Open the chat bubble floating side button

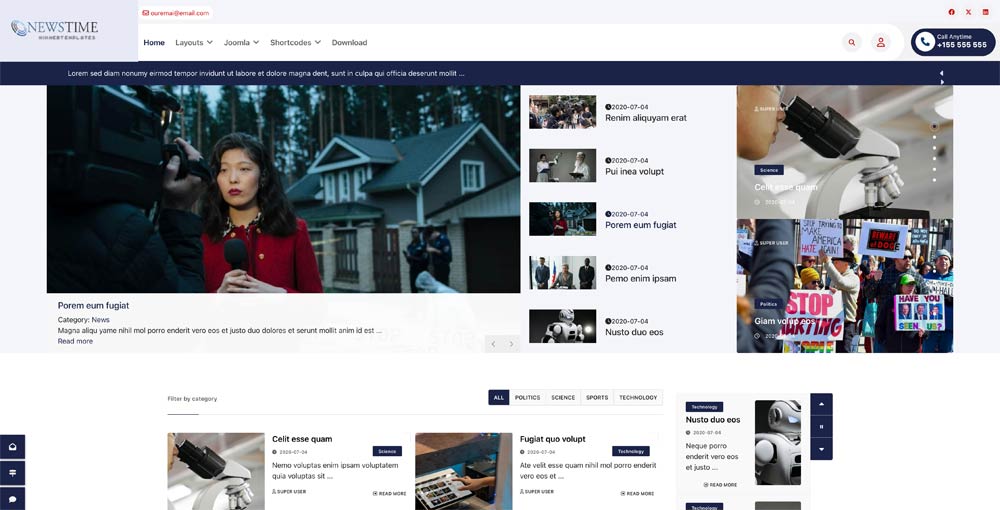(13, 499)
